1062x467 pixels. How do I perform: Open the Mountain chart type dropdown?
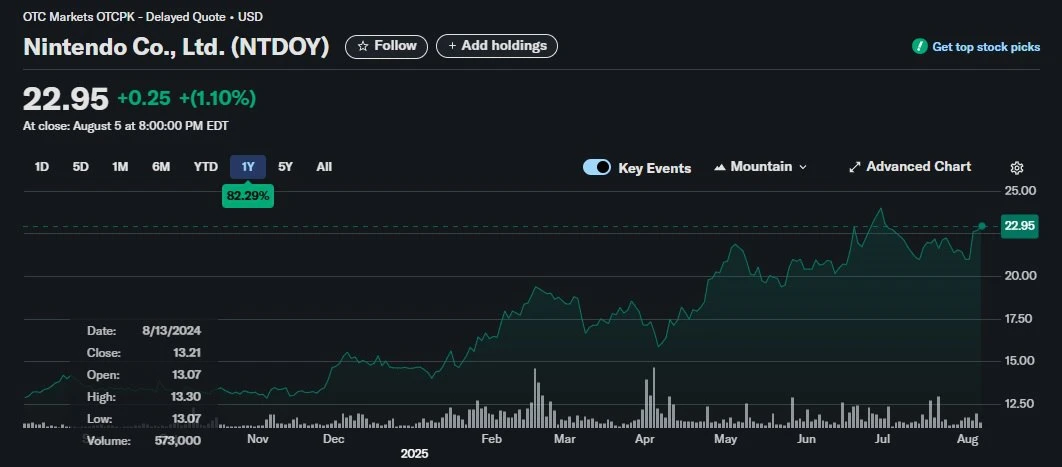[761, 166]
